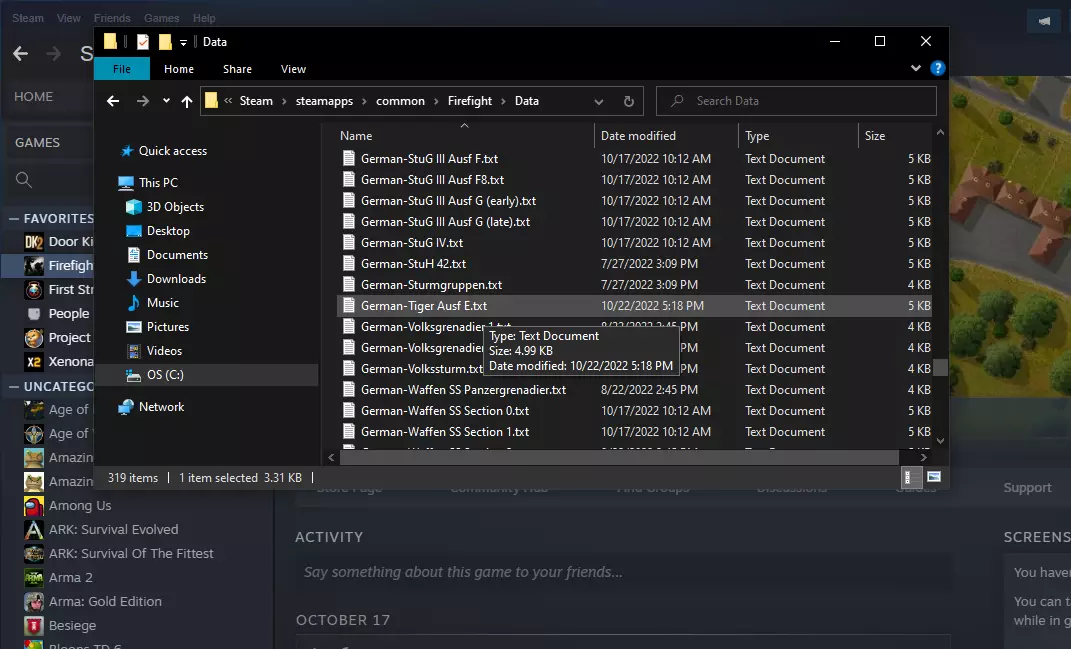Switch to Large icons view layout
1071x649 pixels.
coord(934,477)
